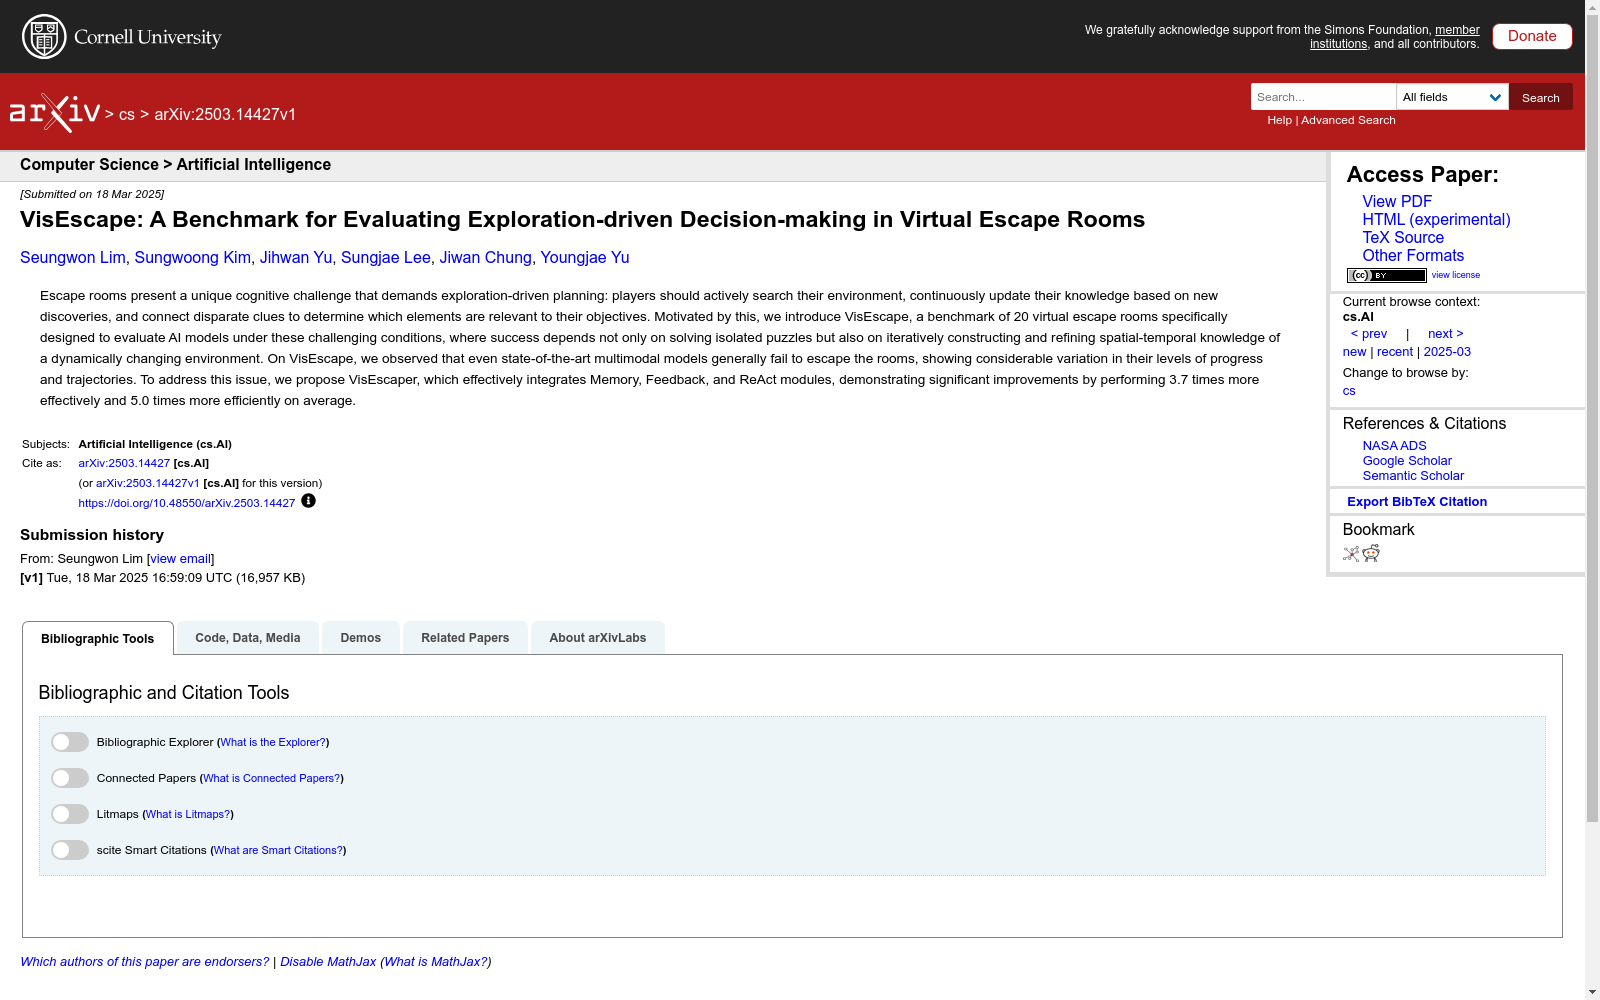Click view email link

pos(181,559)
